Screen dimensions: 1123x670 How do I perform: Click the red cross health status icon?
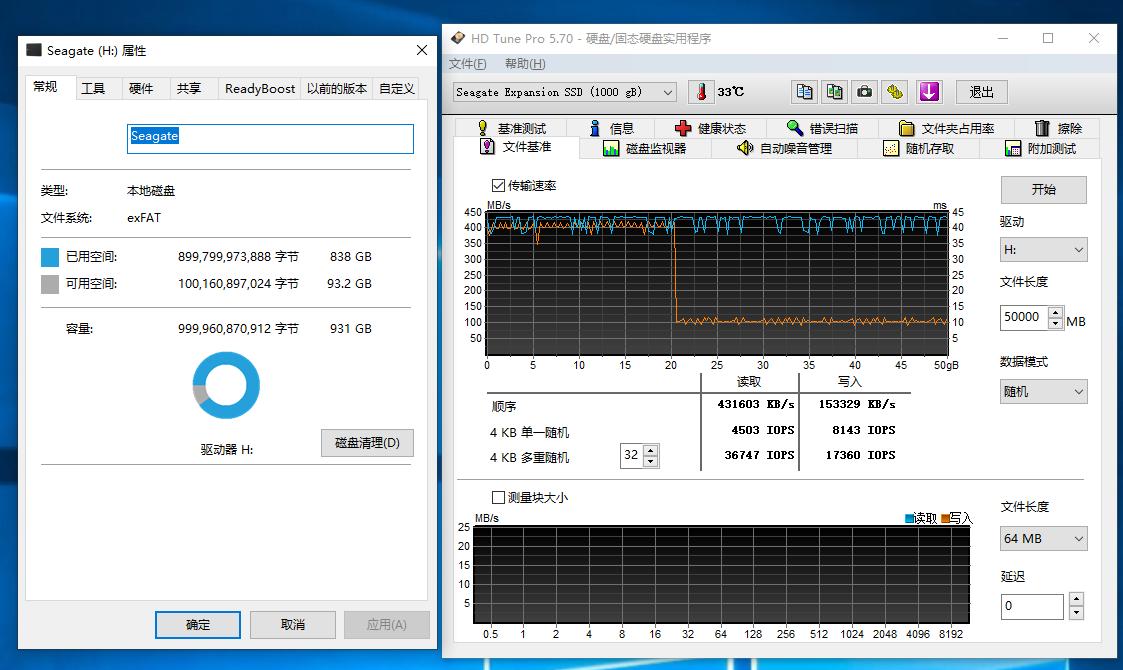682,127
